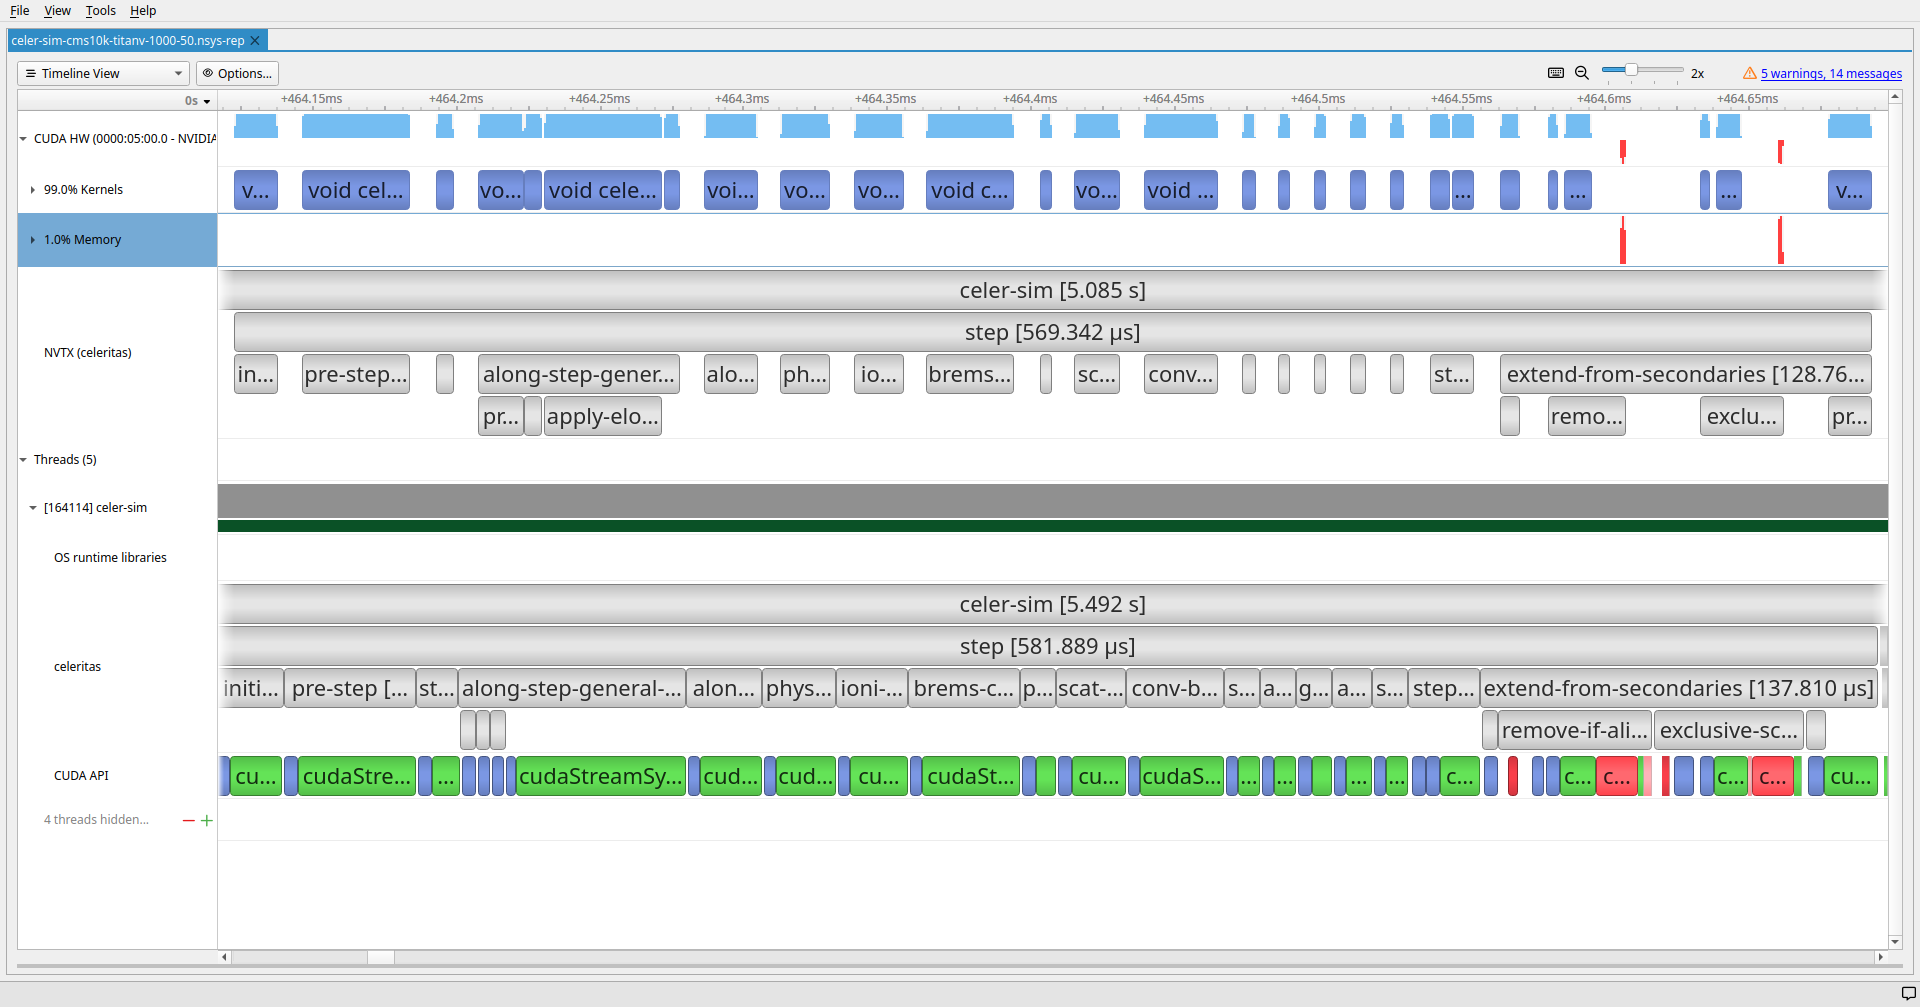1920x1007 pixels.
Task: Click the red minus show-fewer-threads icon
Action: pyautogui.click(x=188, y=821)
